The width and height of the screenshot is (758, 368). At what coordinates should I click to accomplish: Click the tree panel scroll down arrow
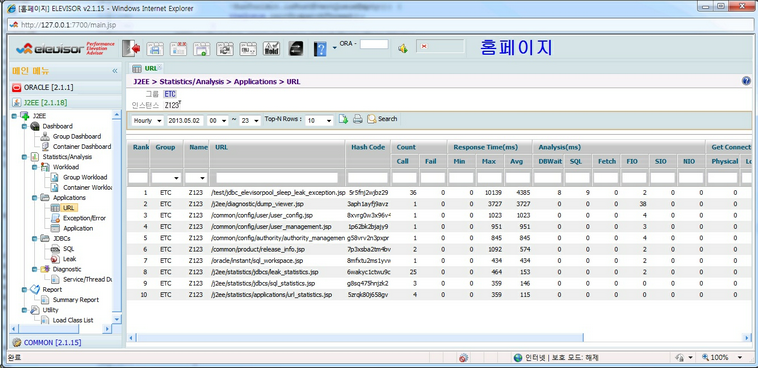click(x=117, y=319)
